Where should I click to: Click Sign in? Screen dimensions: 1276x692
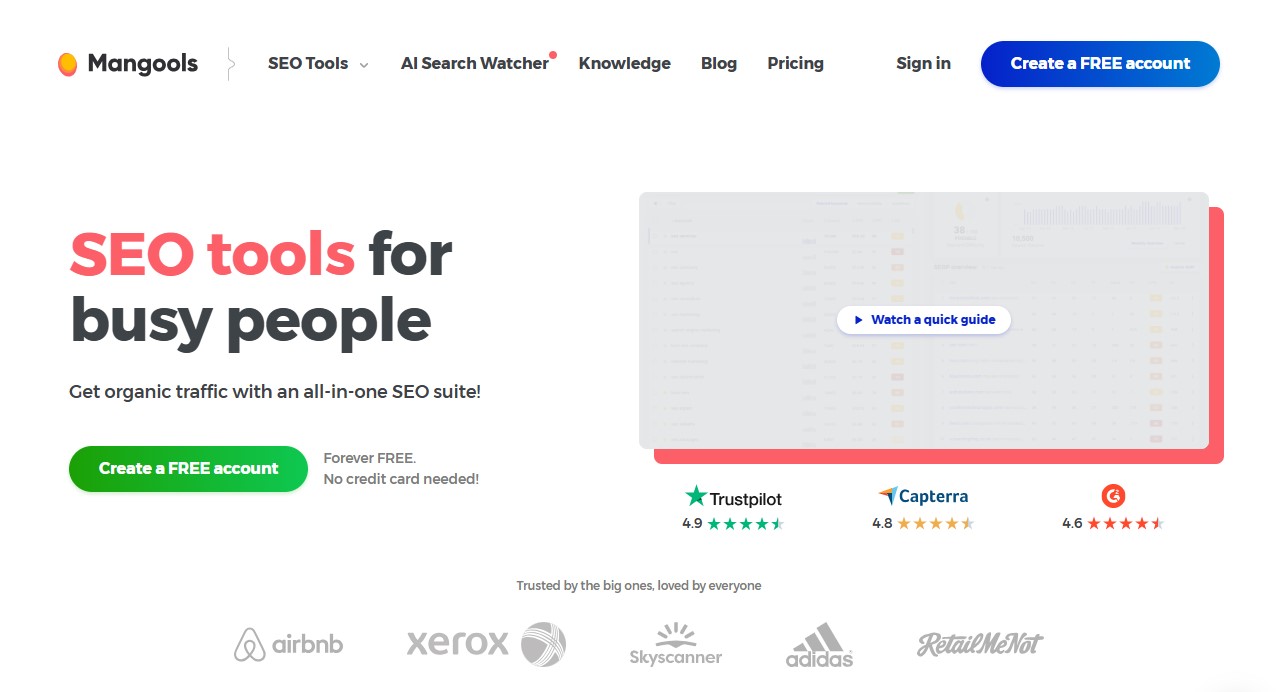[x=923, y=63]
